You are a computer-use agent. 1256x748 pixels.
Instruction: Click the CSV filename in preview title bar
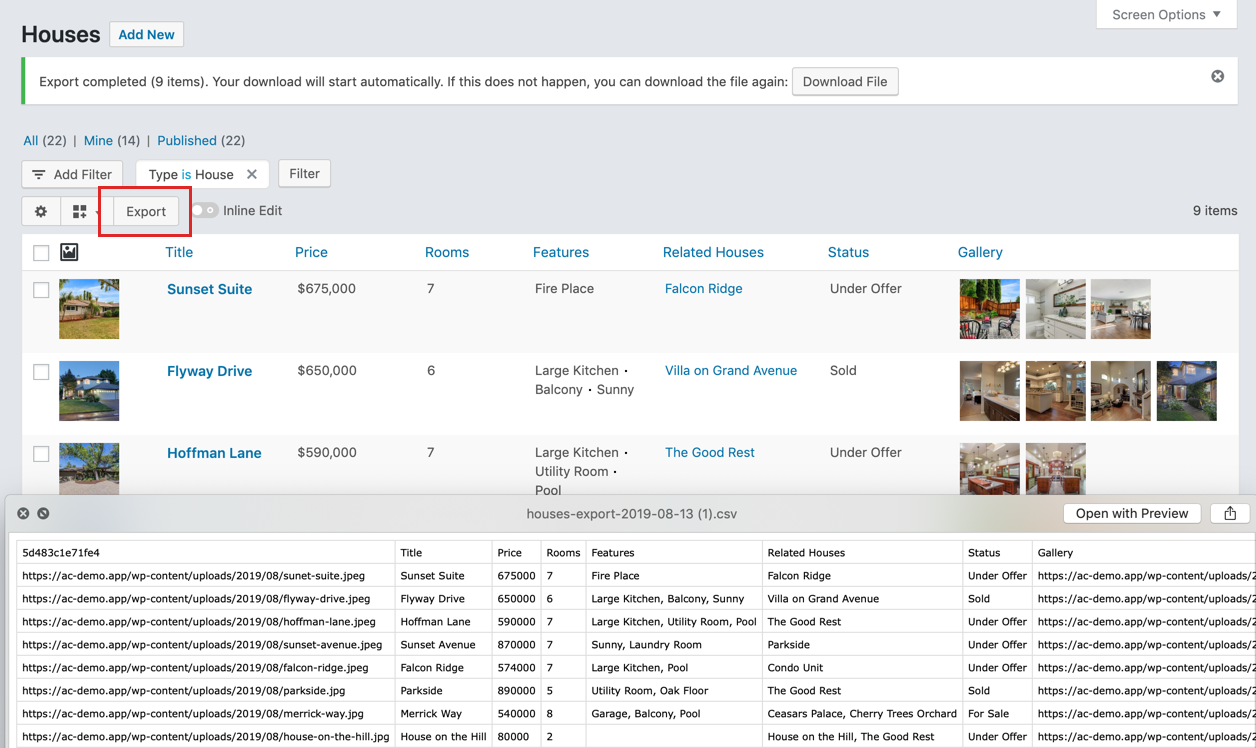tap(632, 514)
